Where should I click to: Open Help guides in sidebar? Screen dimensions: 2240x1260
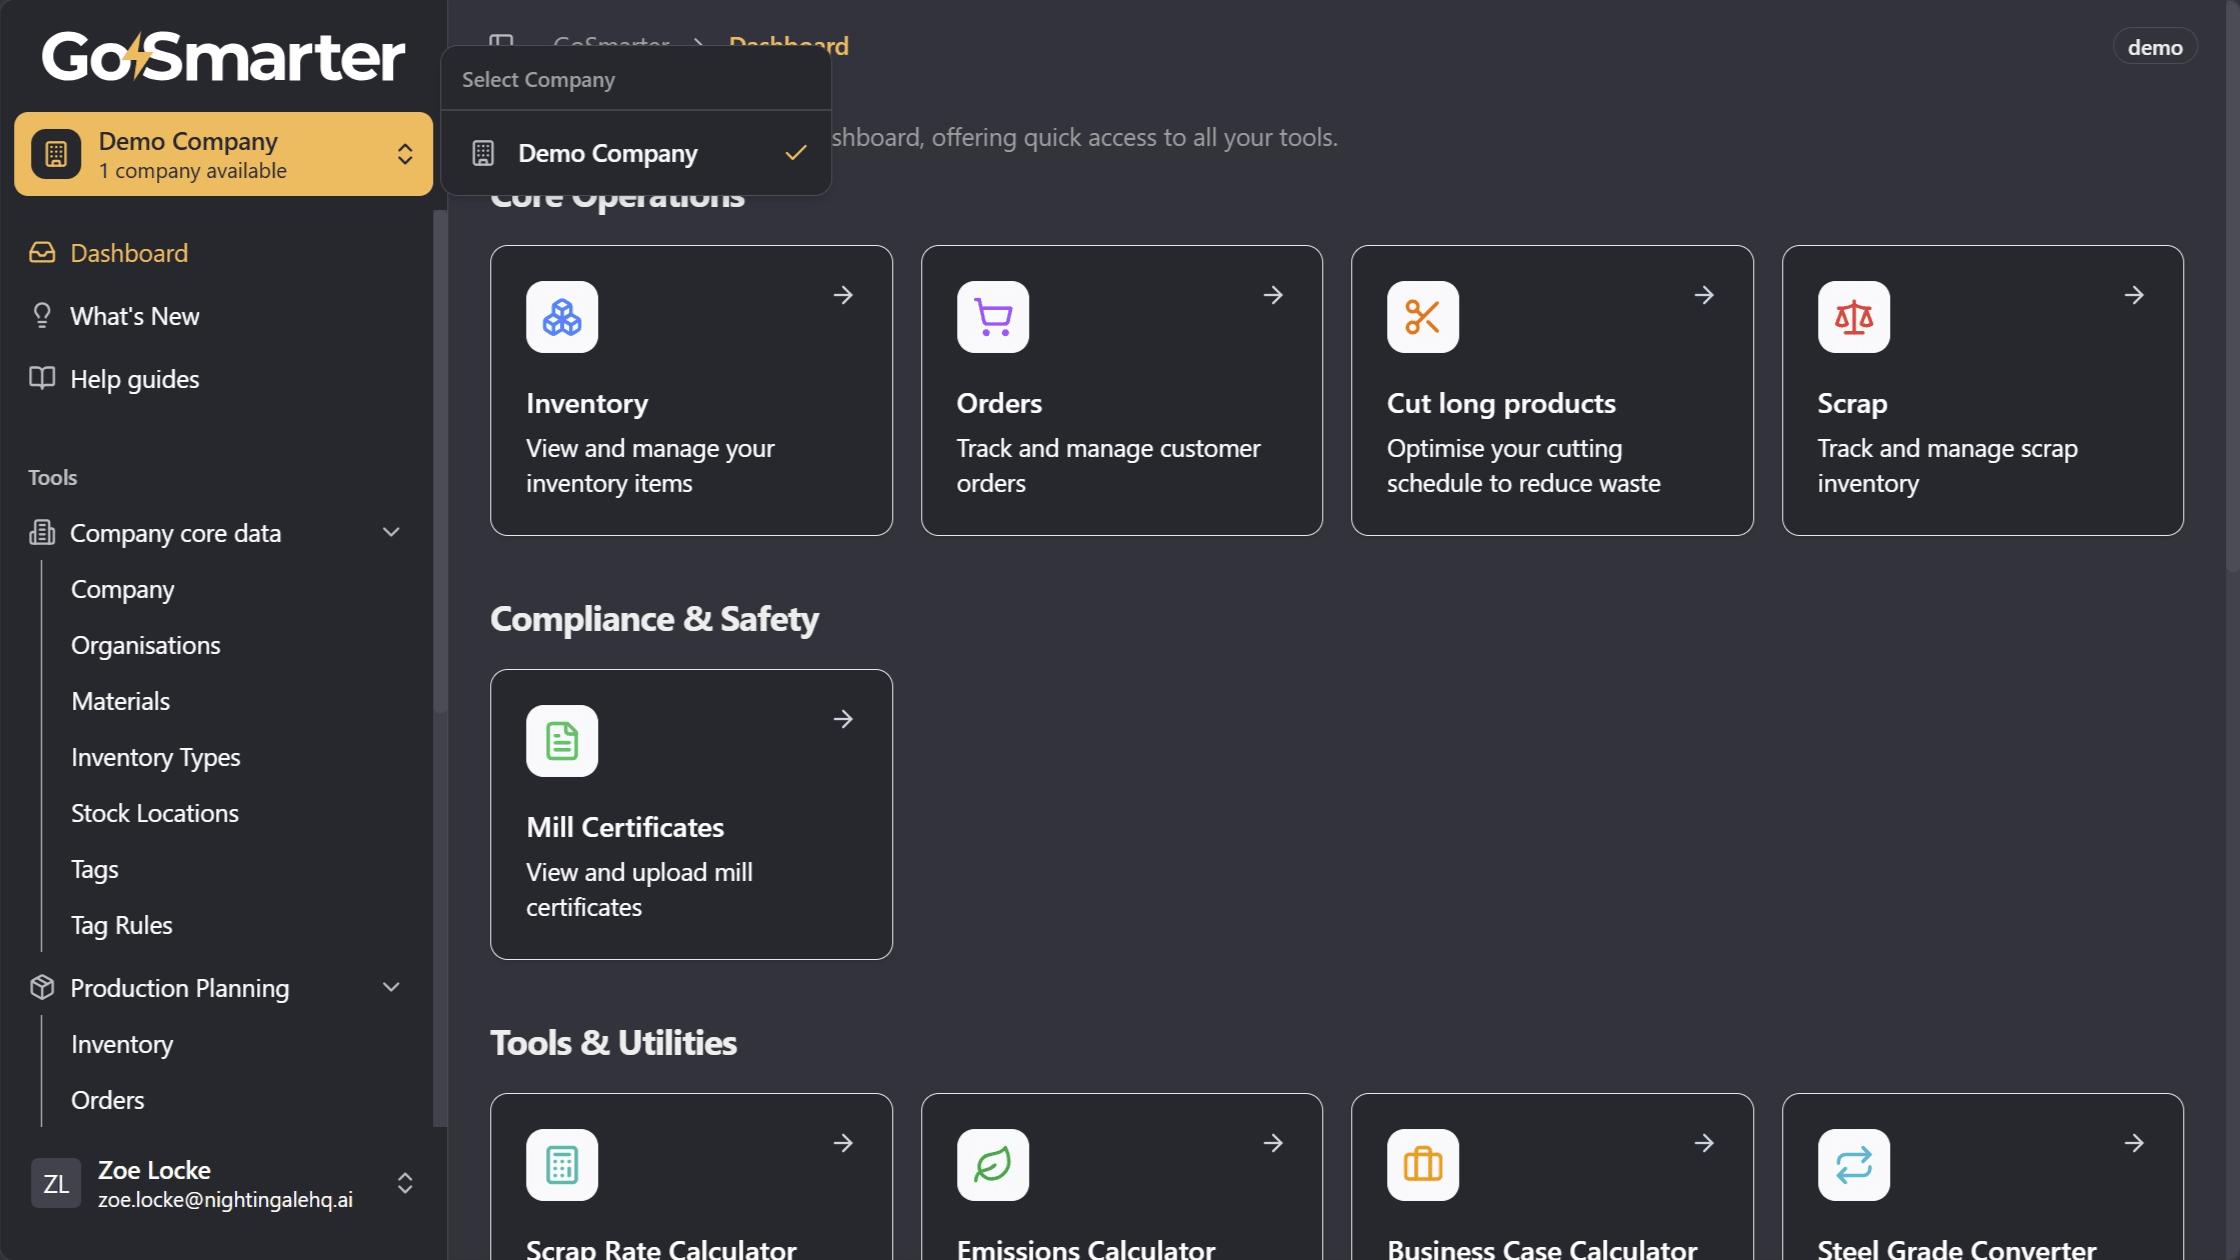[x=134, y=379]
